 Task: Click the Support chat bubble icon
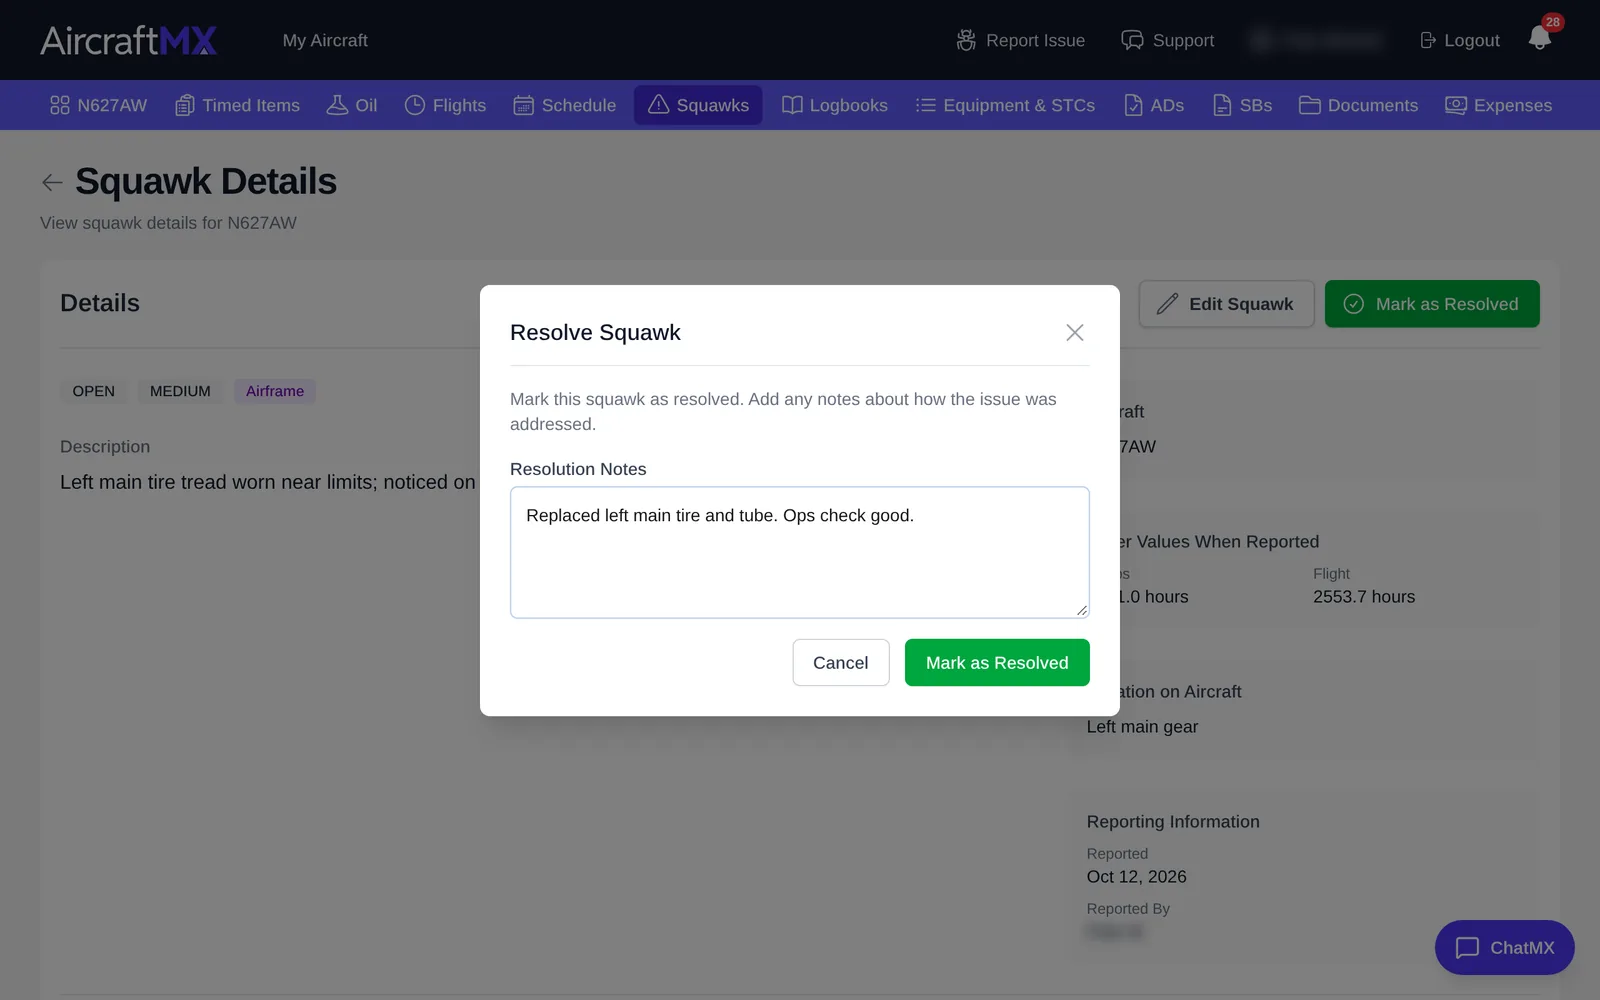click(x=1132, y=40)
